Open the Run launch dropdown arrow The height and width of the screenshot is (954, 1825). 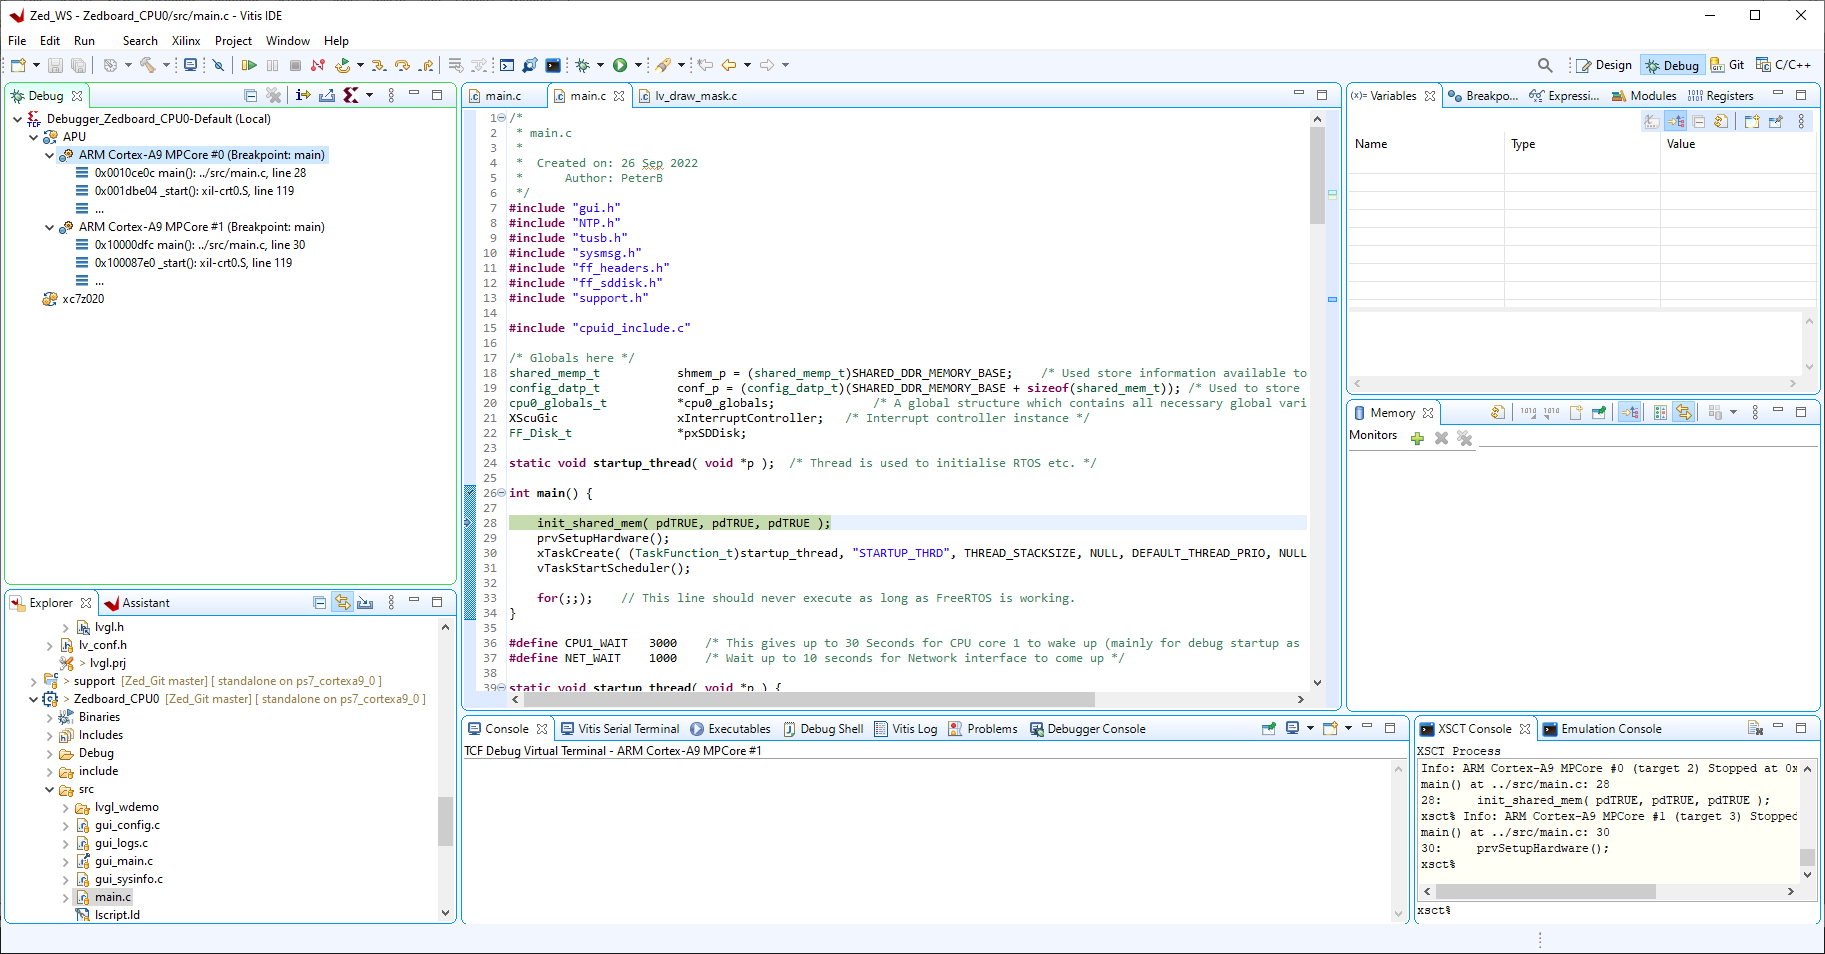(638, 65)
